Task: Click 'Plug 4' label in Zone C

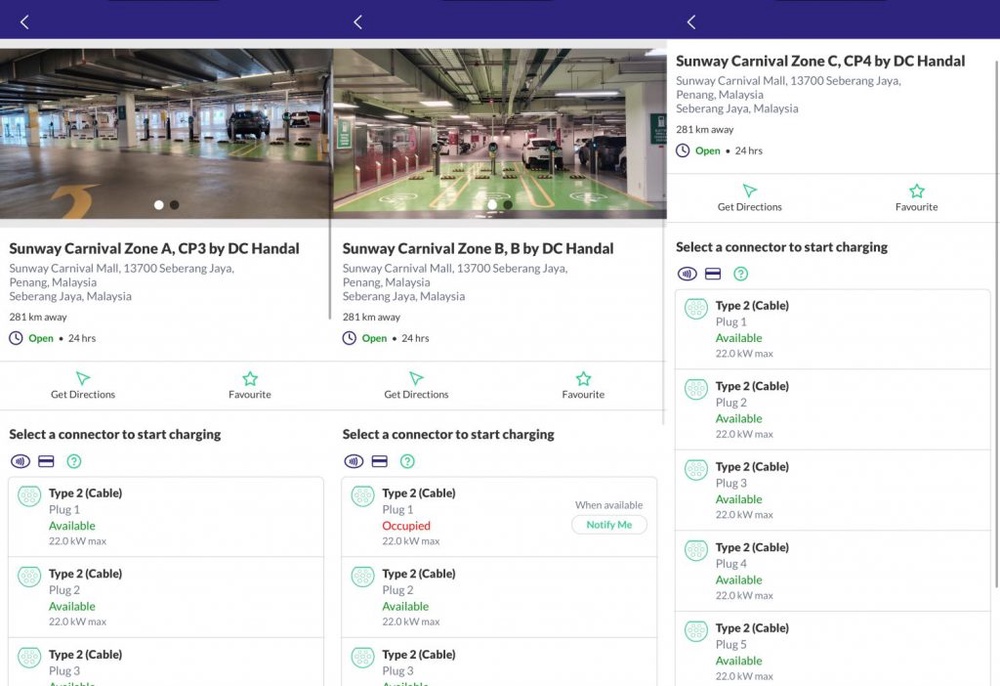Action: [731, 564]
